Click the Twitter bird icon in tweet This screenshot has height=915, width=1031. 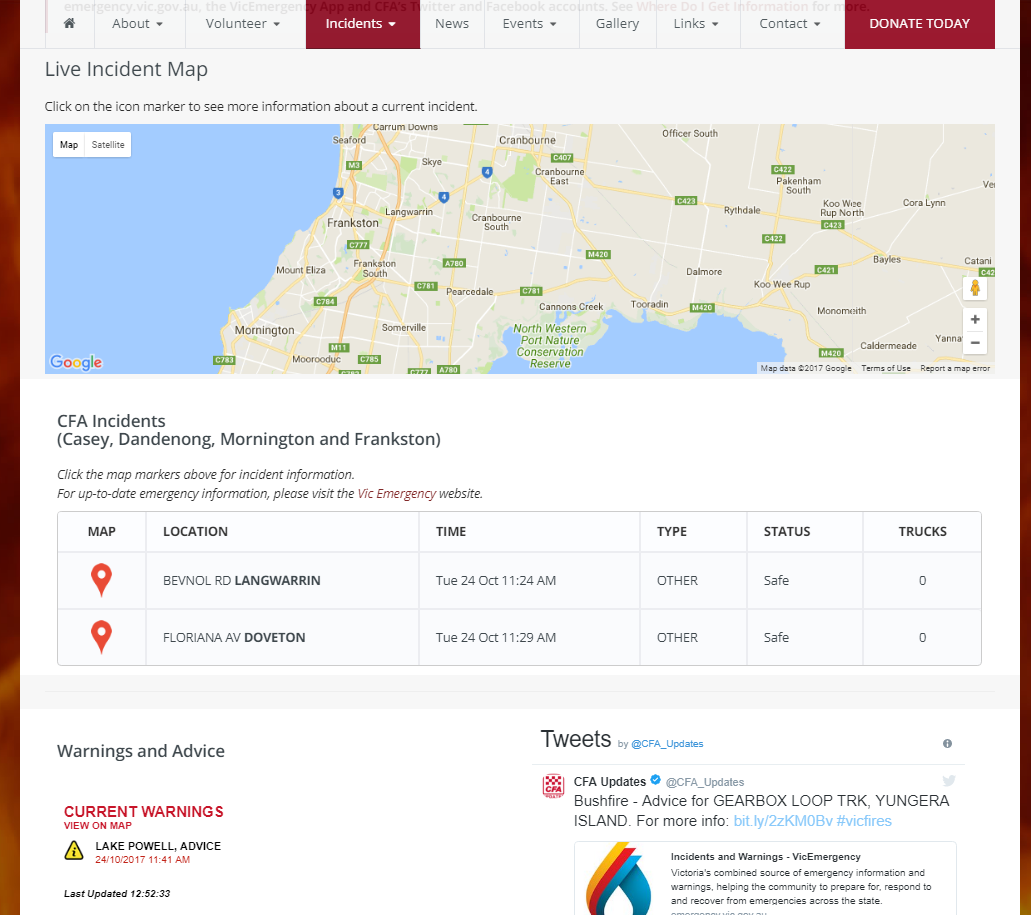948,781
